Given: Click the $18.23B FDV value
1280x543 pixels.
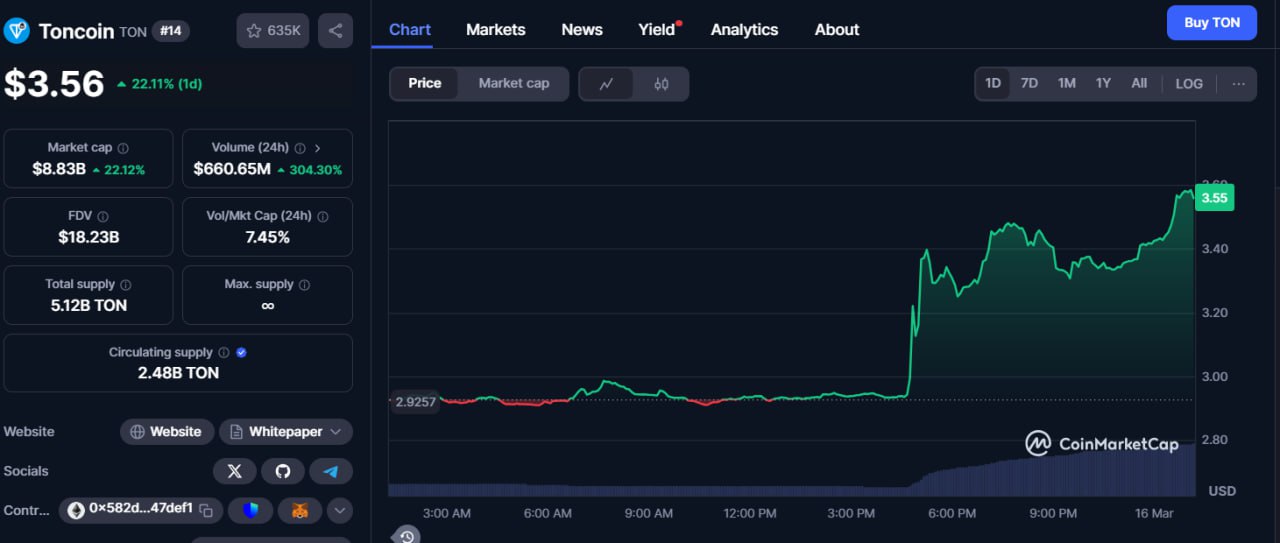Looking at the screenshot, I should [x=89, y=237].
